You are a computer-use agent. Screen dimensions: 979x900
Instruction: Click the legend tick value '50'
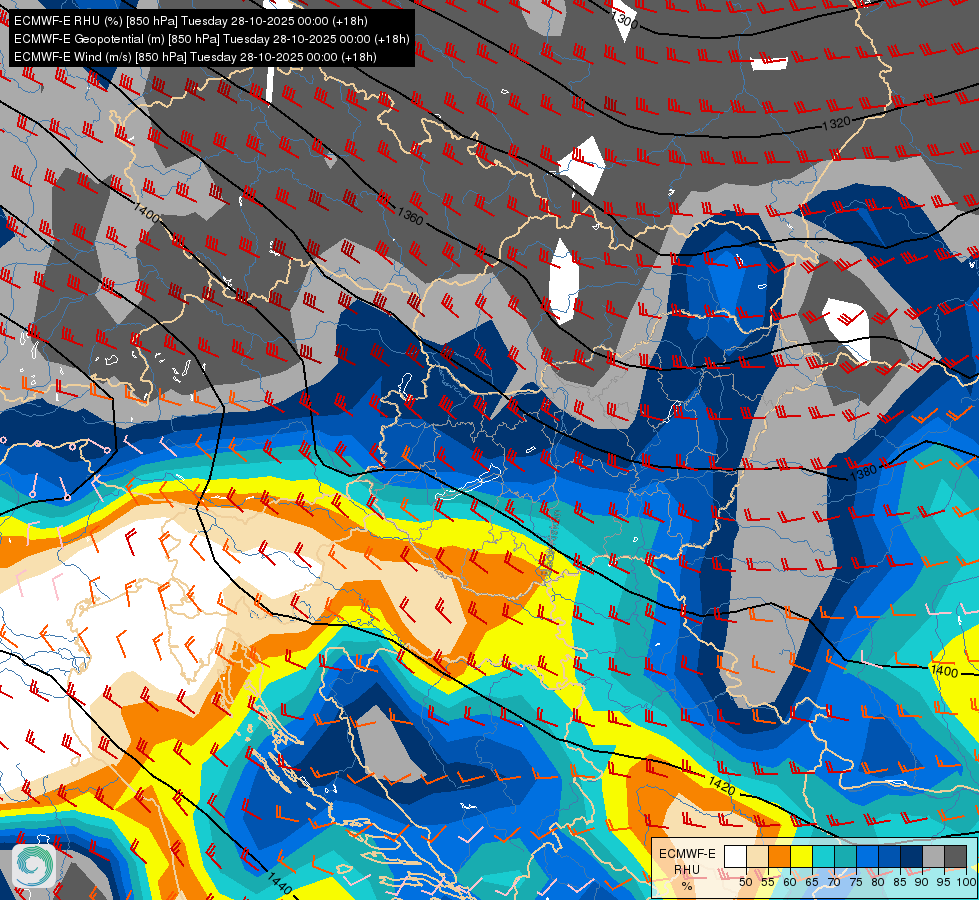pyautogui.click(x=745, y=882)
